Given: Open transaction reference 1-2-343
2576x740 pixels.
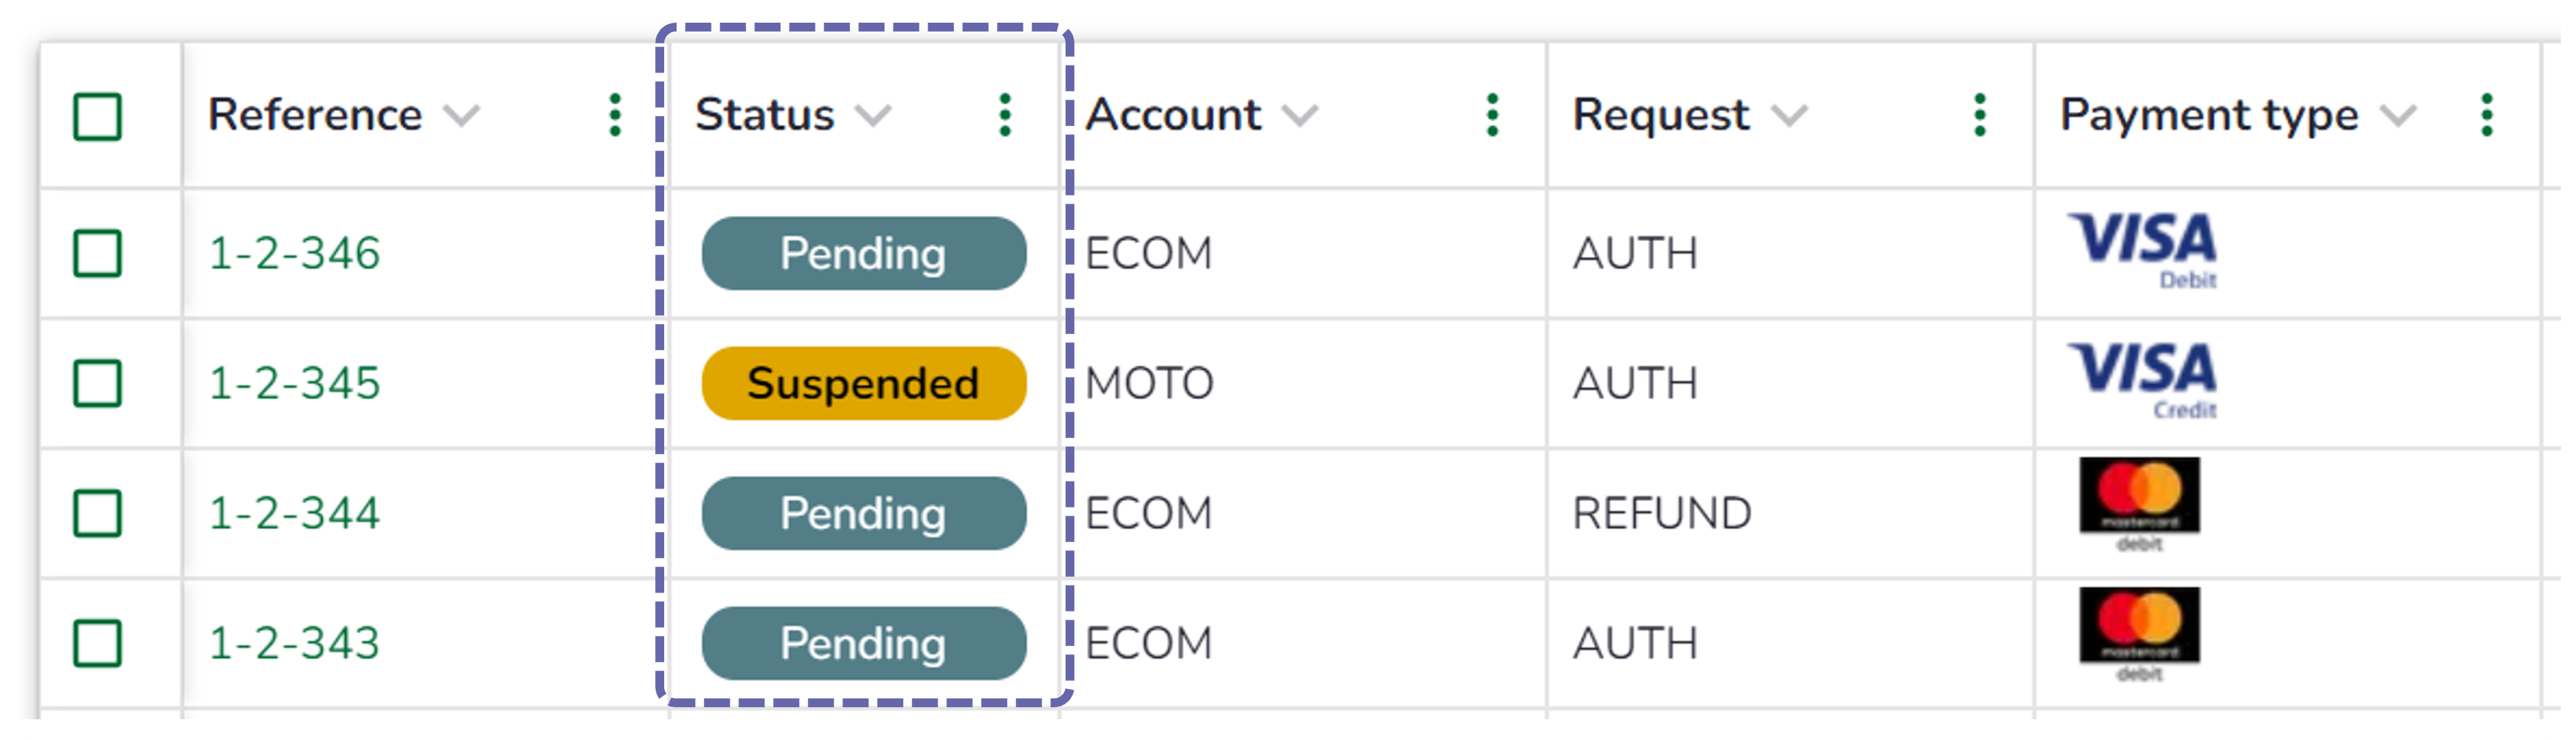Looking at the screenshot, I should tap(294, 643).
